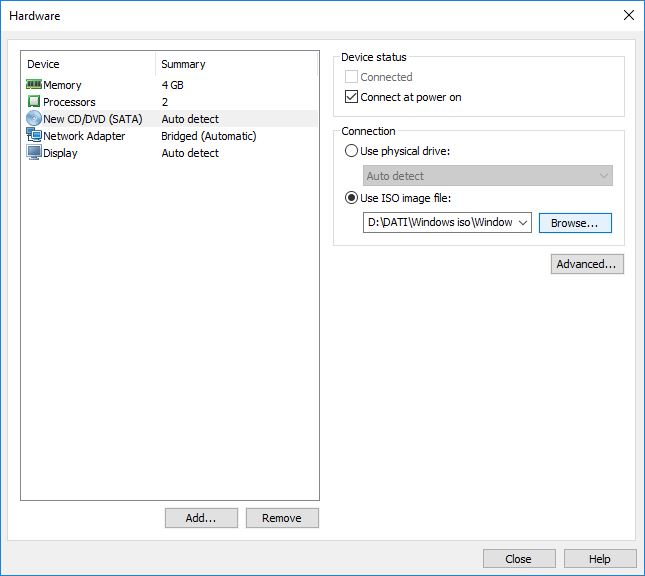Select the Display row label
The height and width of the screenshot is (576, 645).
tap(60, 153)
